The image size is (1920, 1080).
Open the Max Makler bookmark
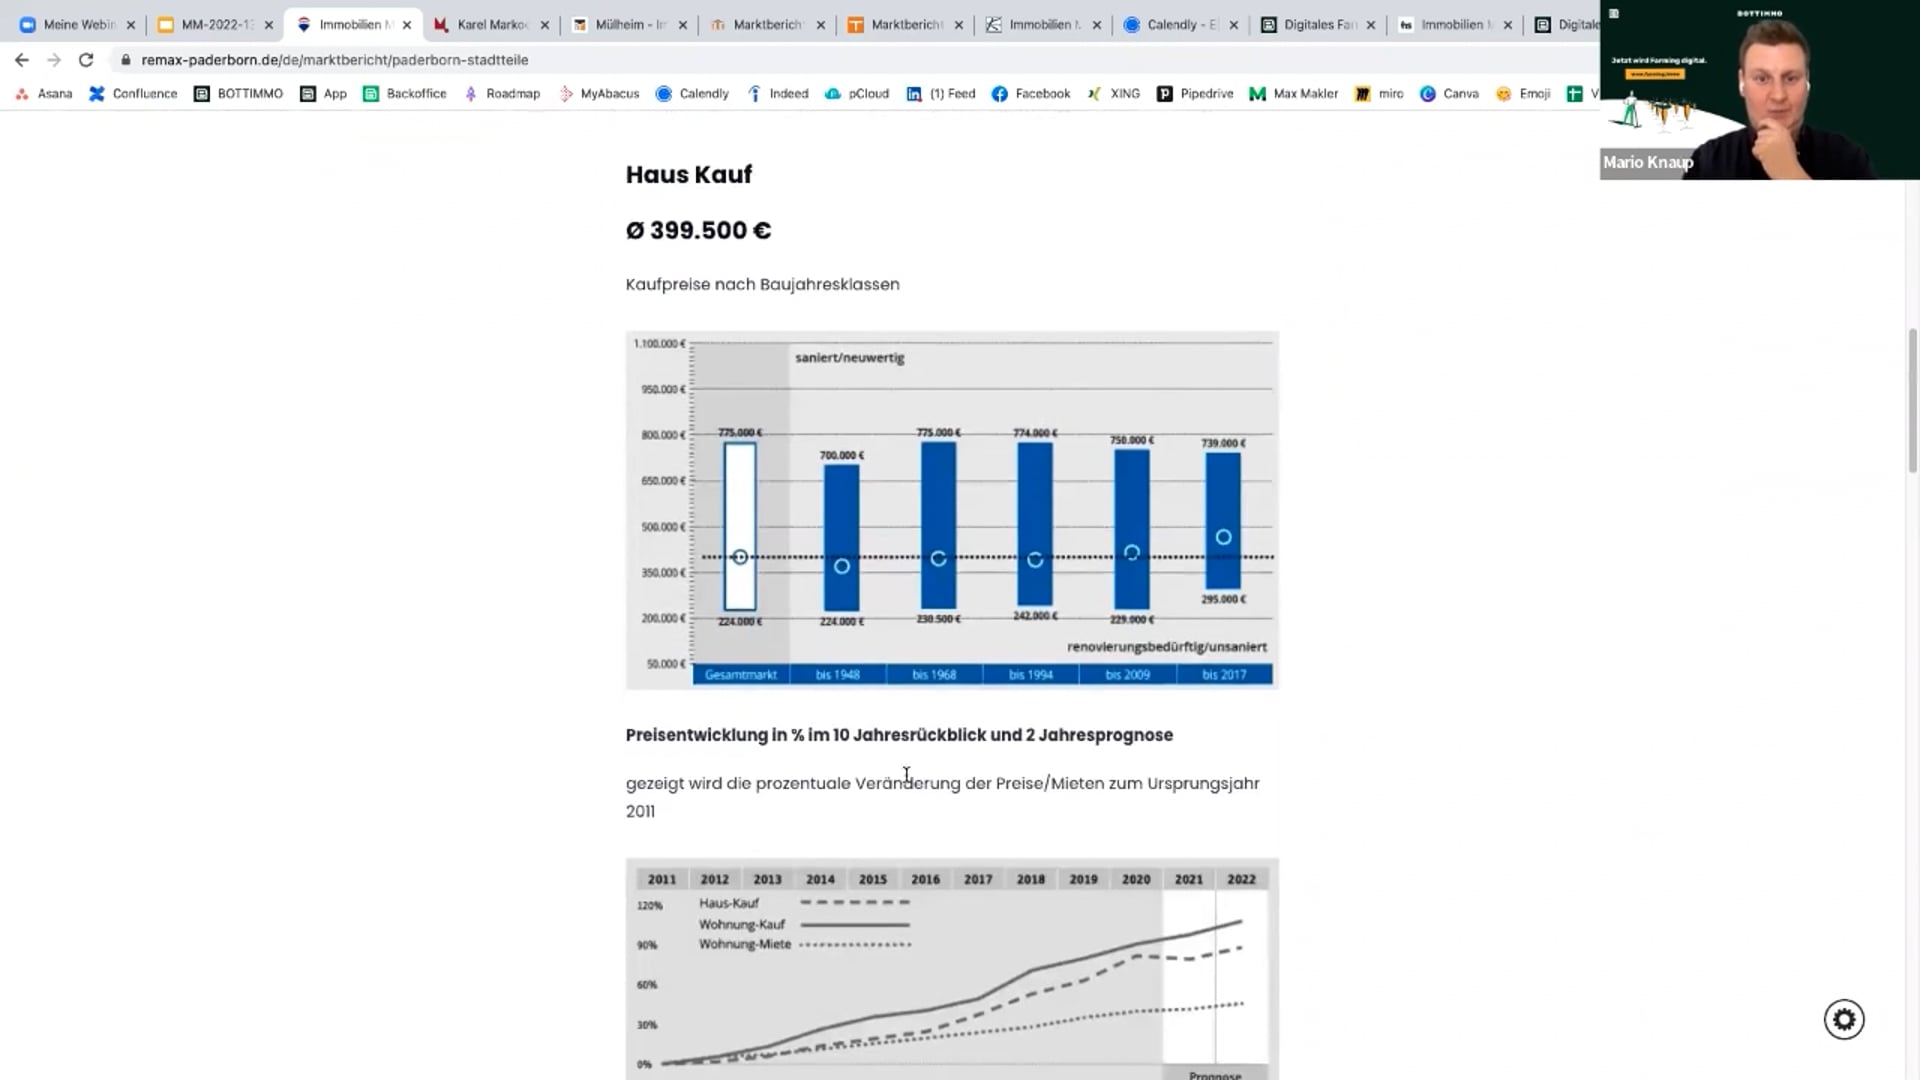[1294, 93]
